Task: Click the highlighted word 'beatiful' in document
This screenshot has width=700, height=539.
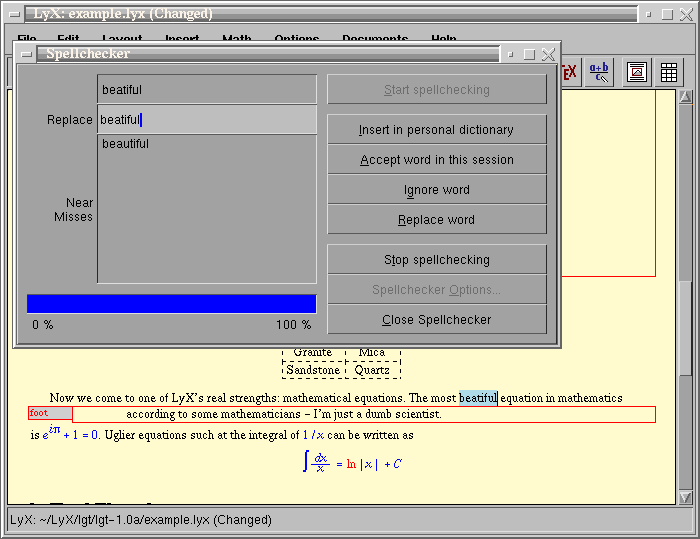Action: pyautogui.click(x=478, y=397)
